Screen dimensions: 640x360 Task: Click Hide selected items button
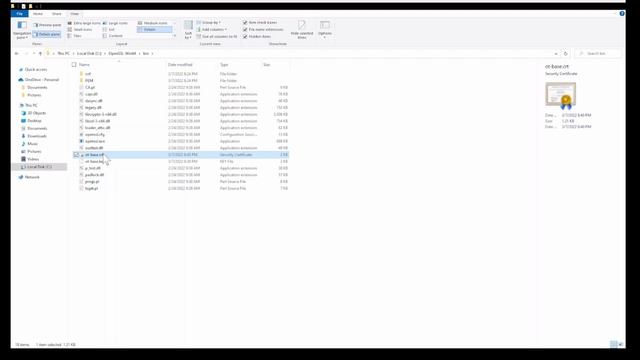[x=302, y=30]
